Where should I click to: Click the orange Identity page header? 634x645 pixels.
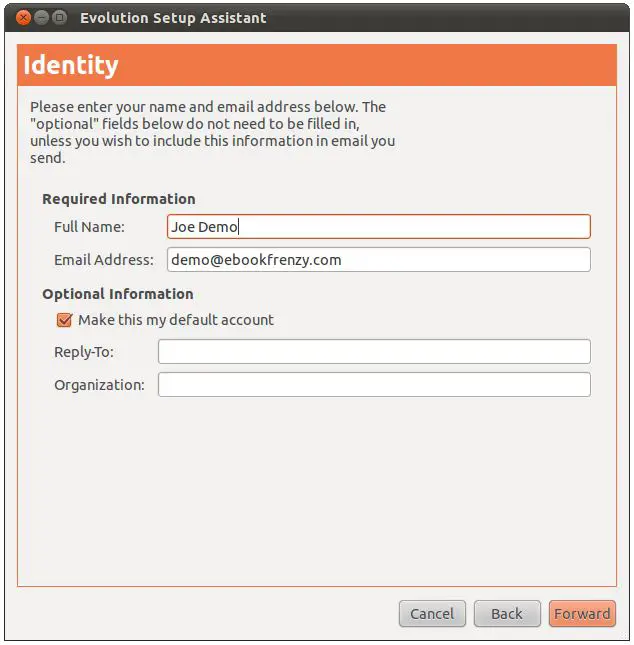tap(317, 66)
